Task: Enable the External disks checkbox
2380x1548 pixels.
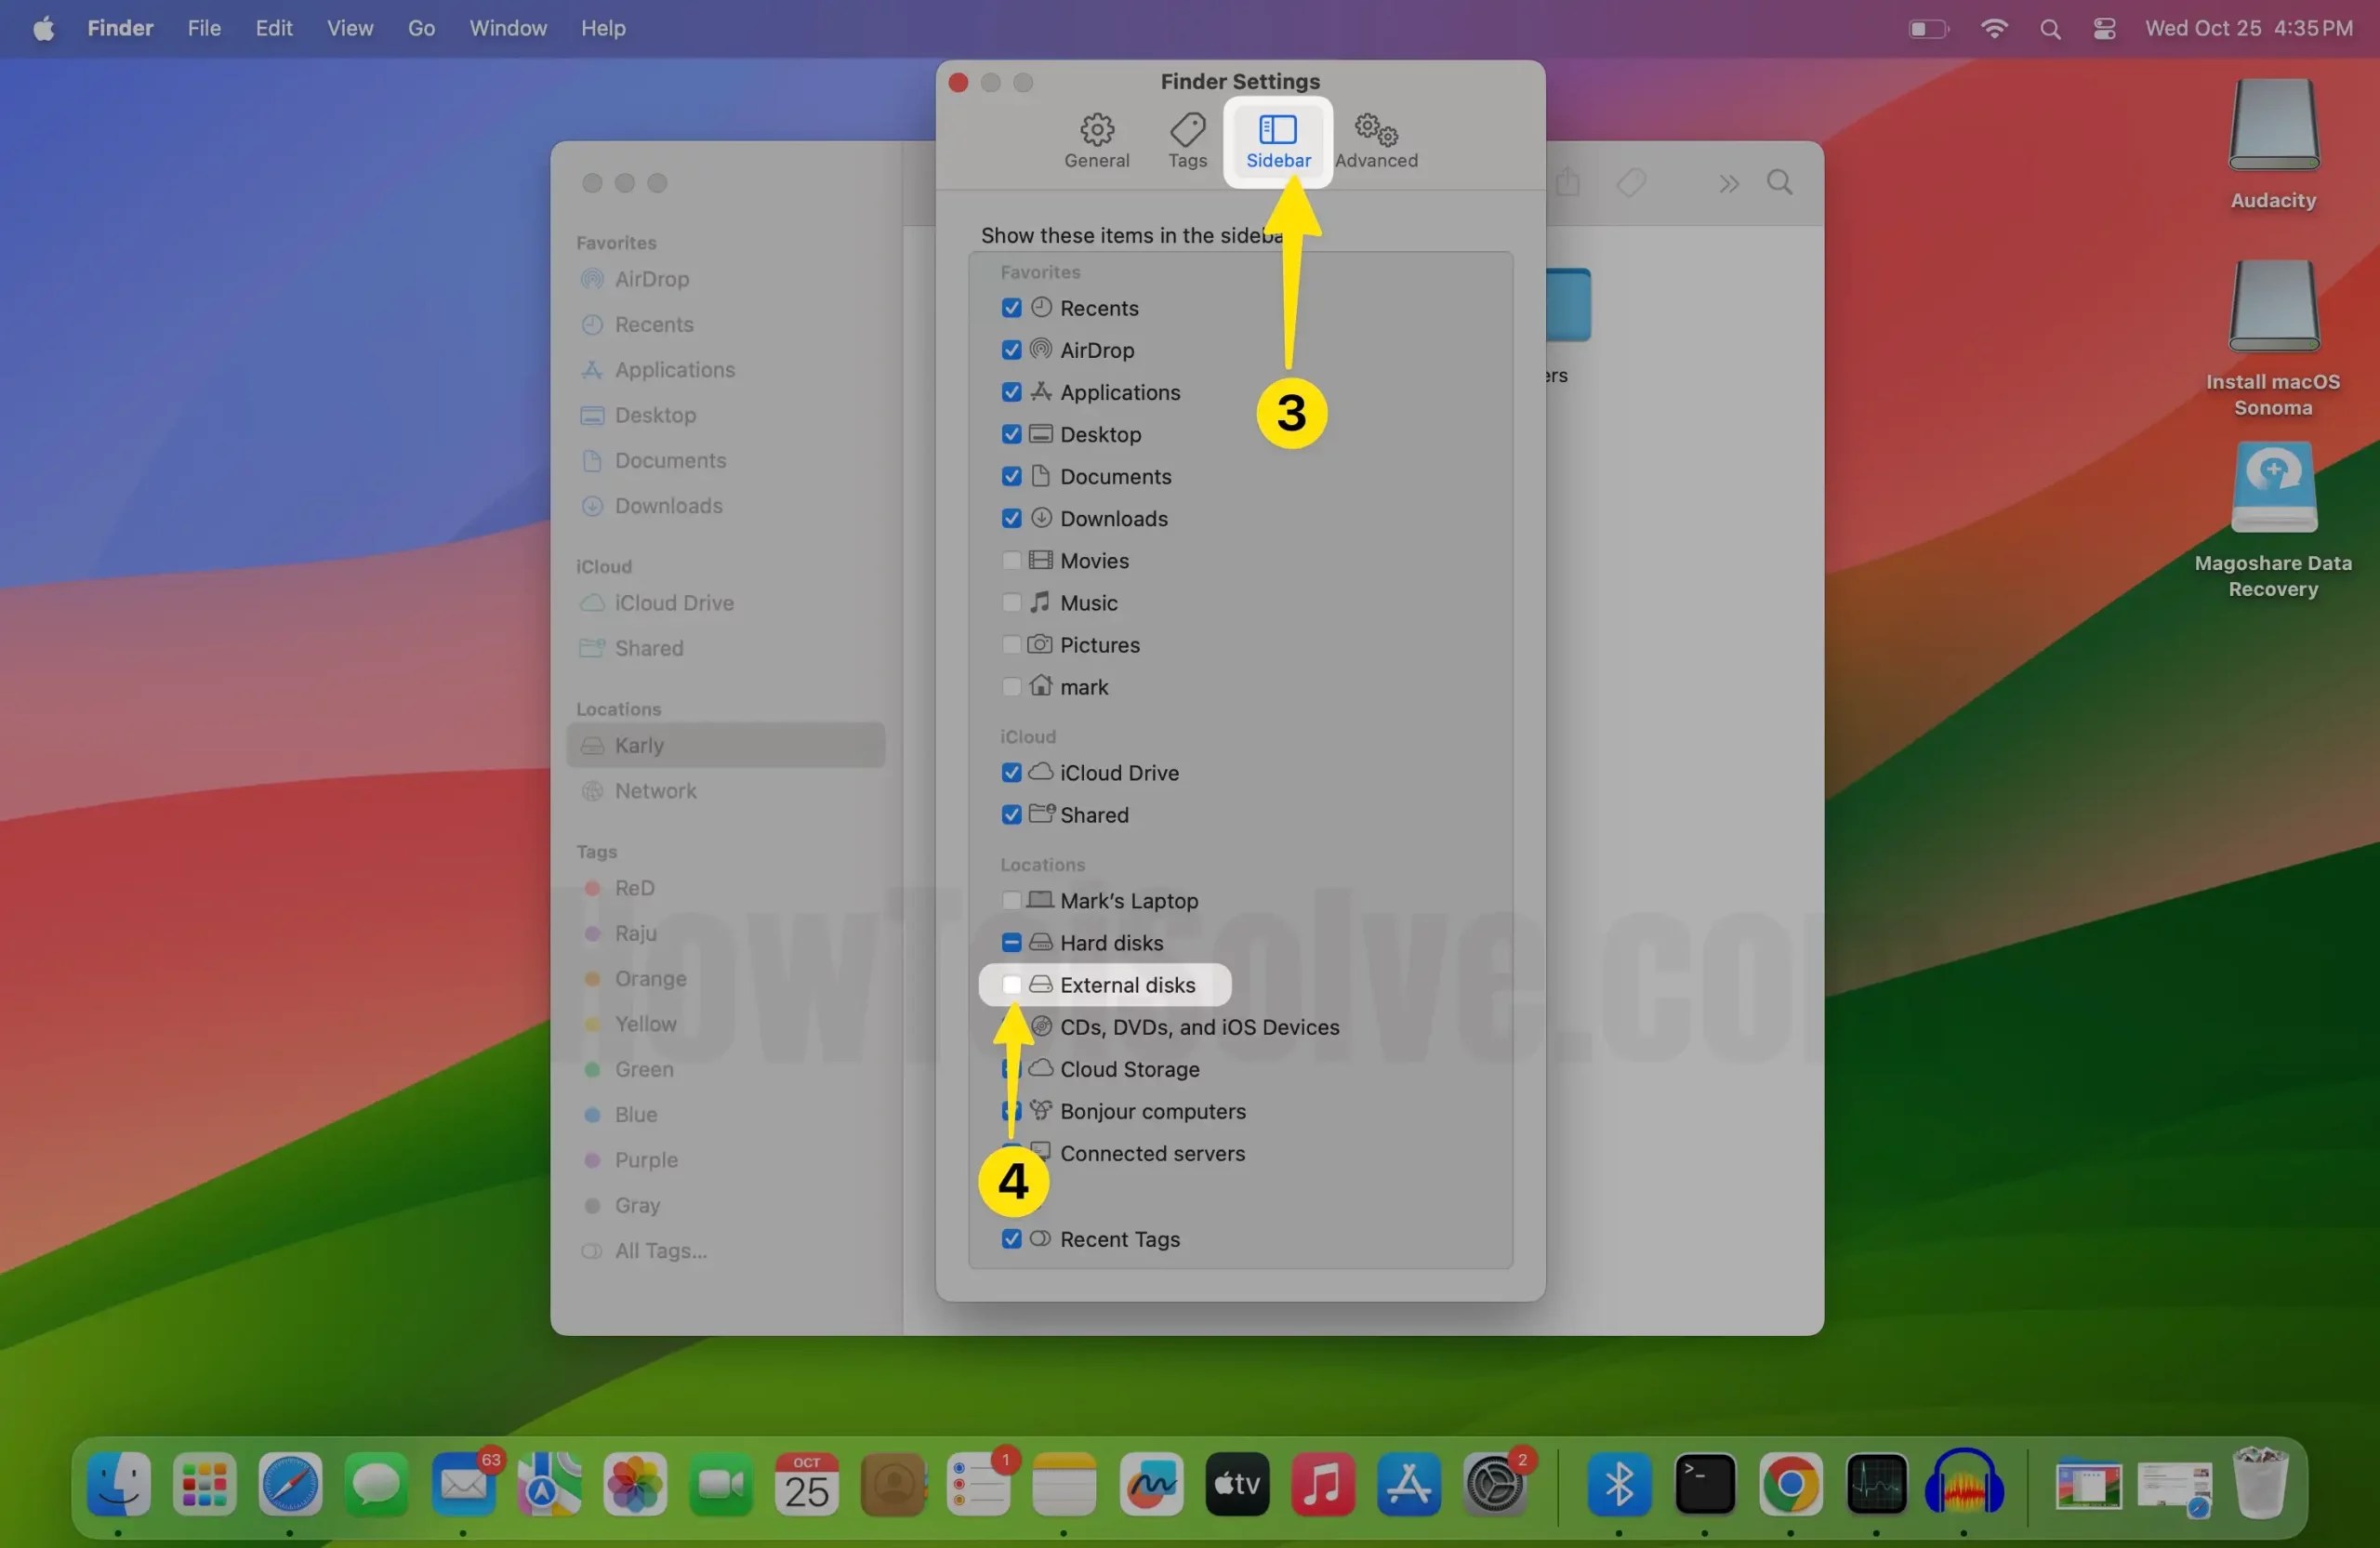Action: [1011, 985]
